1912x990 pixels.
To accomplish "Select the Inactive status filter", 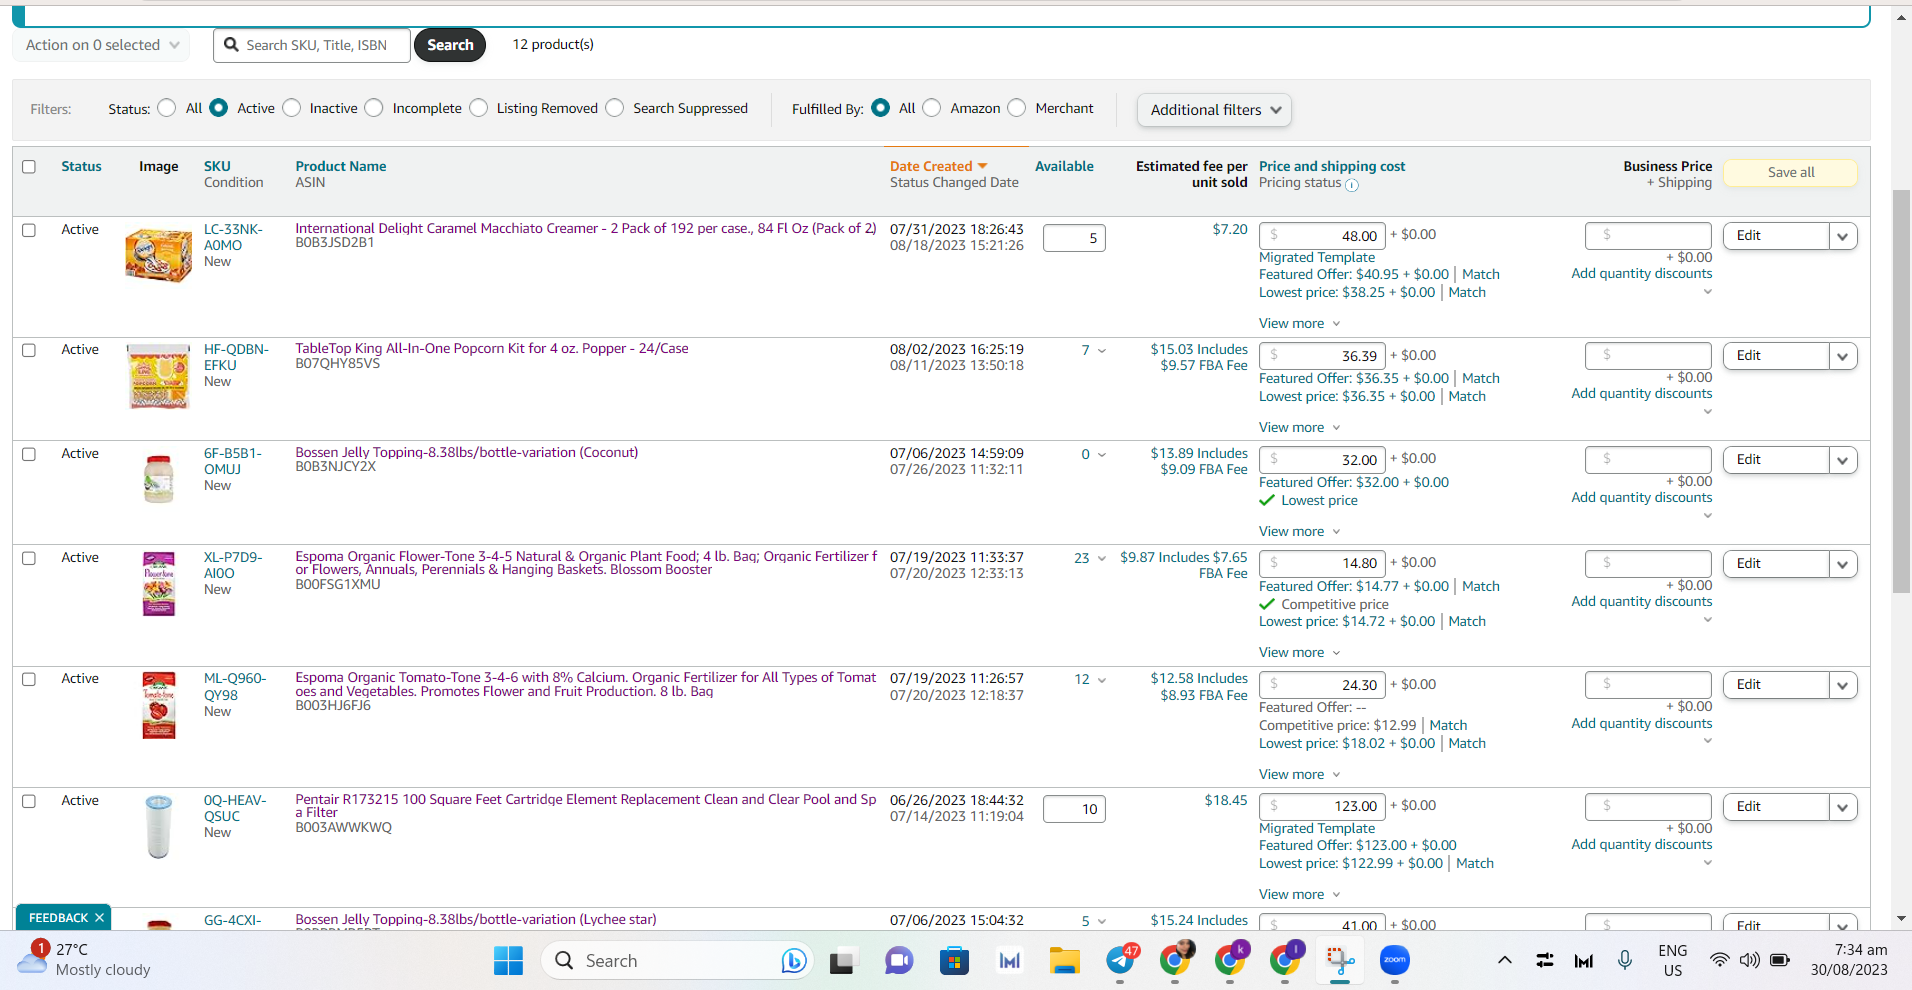I will click(x=292, y=108).
